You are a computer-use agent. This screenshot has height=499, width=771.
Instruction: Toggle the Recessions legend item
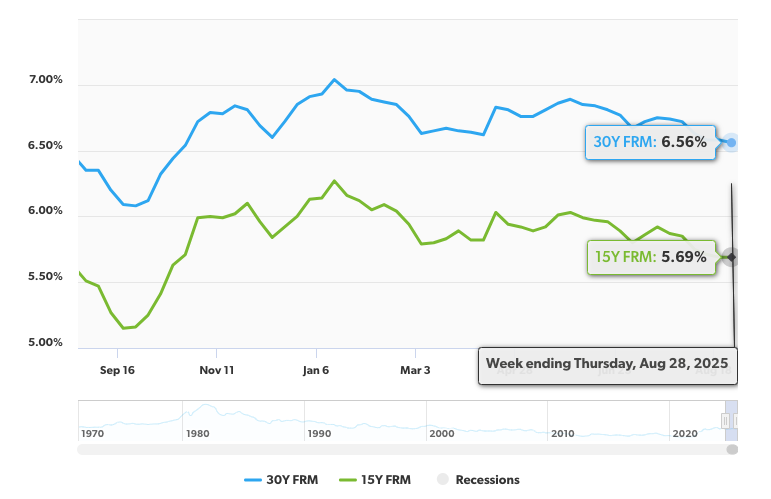click(x=478, y=480)
